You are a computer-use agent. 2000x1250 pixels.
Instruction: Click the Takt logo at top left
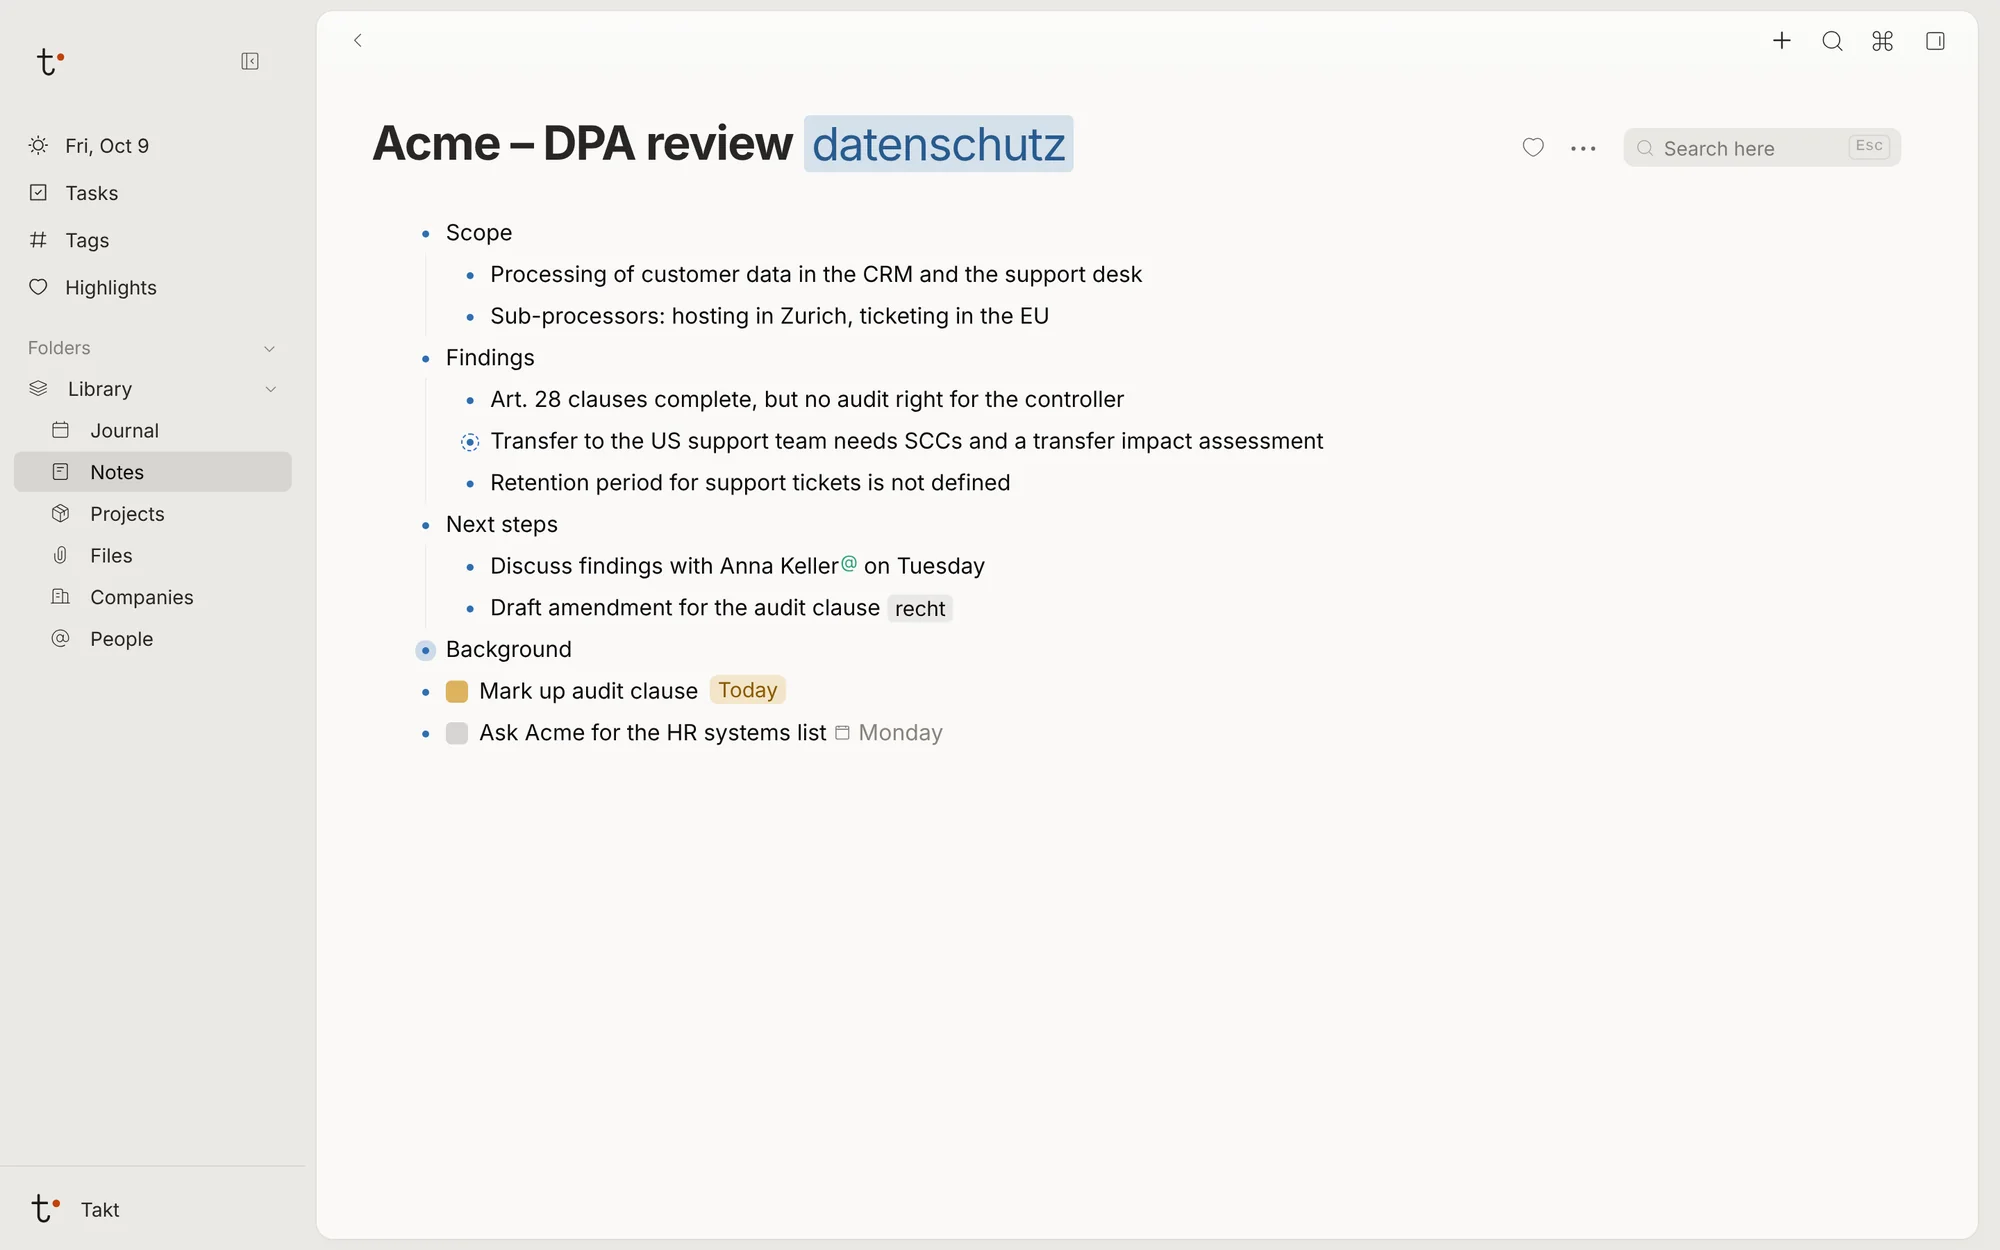pyautogui.click(x=49, y=62)
